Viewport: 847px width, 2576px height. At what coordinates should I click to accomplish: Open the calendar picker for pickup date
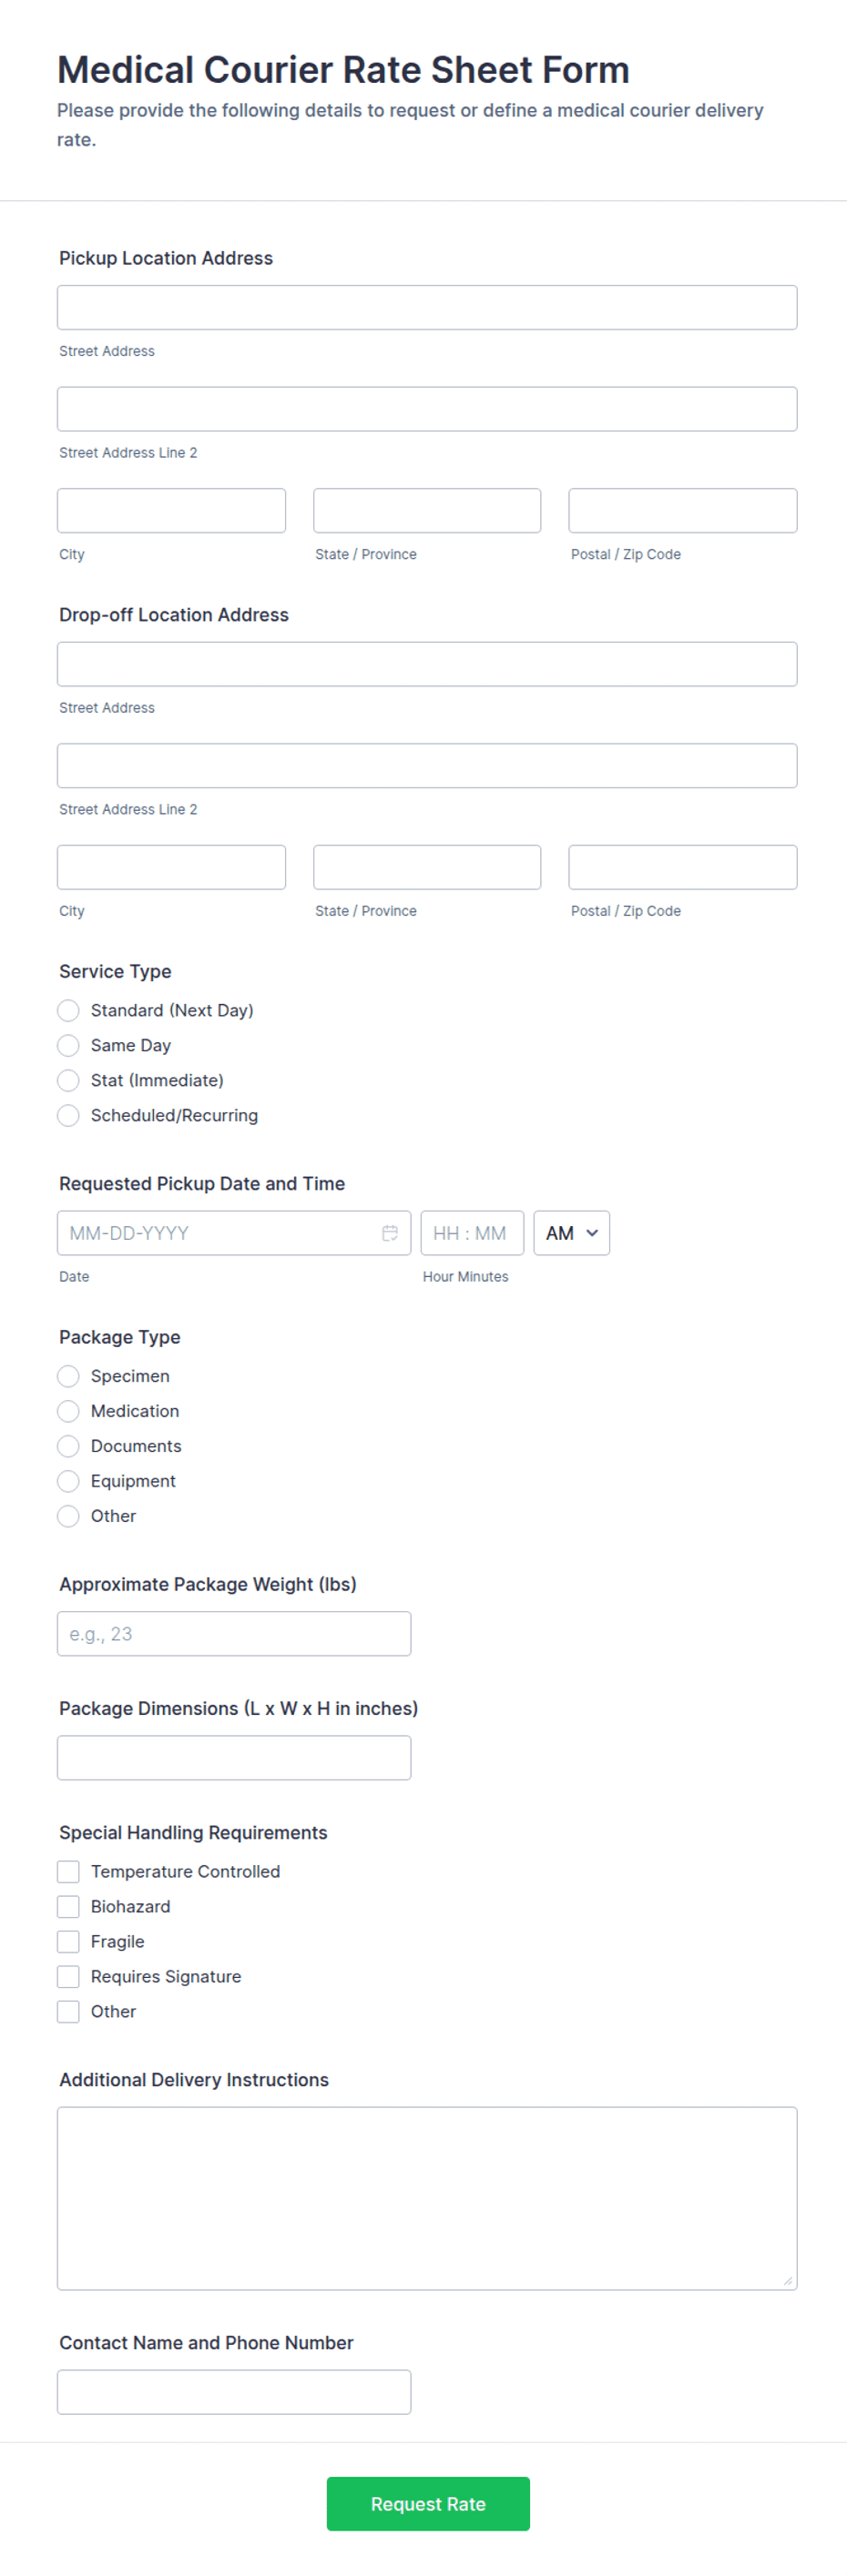click(391, 1233)
